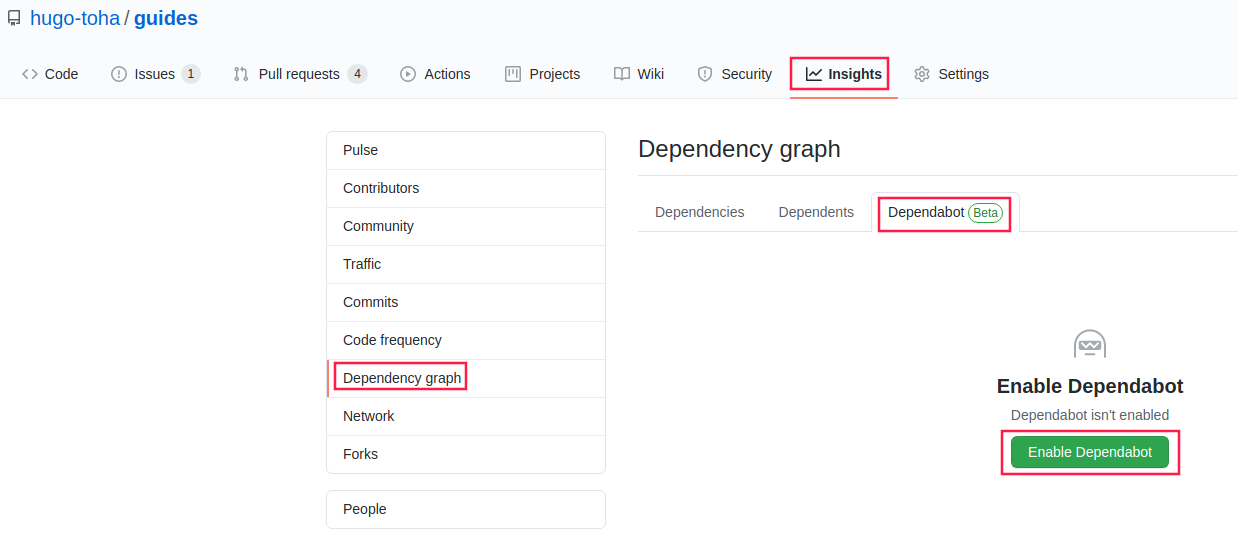Click the Pull requests branch icon
The width and height of the screenshot is (1238, 541).
[241, 74]
